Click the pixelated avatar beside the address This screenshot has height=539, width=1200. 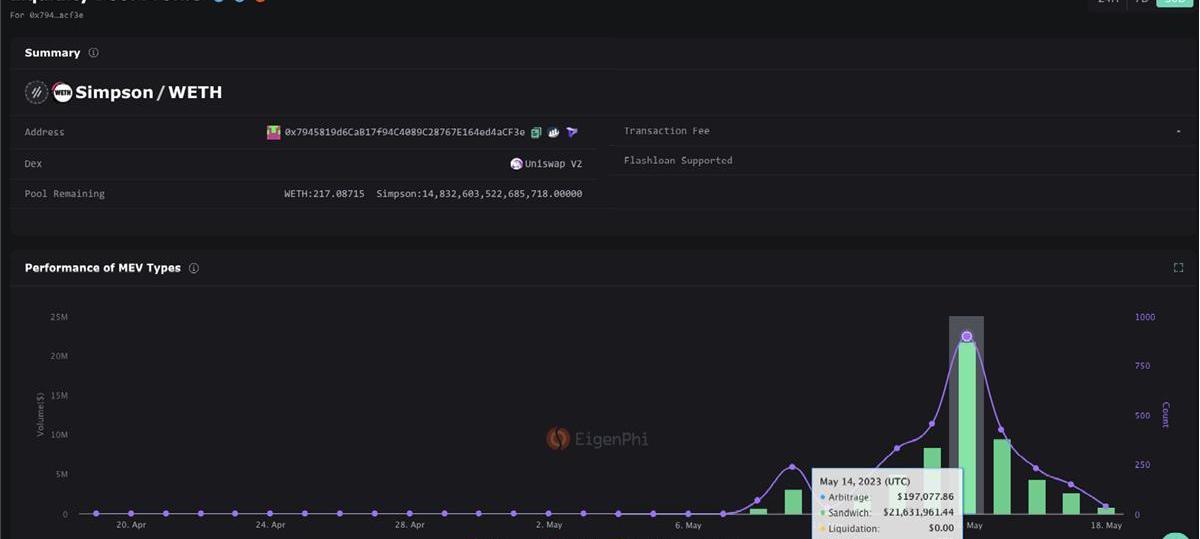pos(274,132)
